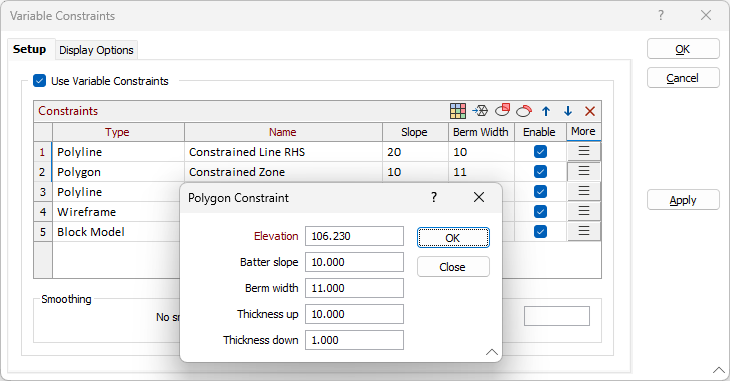The image size is (730, 381).
Task: Collapse the Polygon Constraint dialog chevron
Action: 492,352
